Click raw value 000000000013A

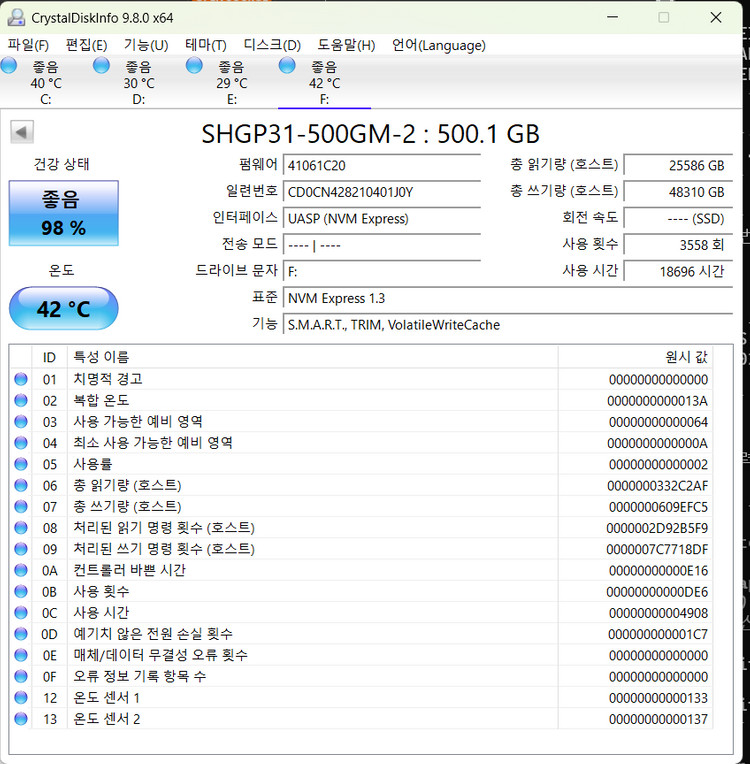coord(657,401)
